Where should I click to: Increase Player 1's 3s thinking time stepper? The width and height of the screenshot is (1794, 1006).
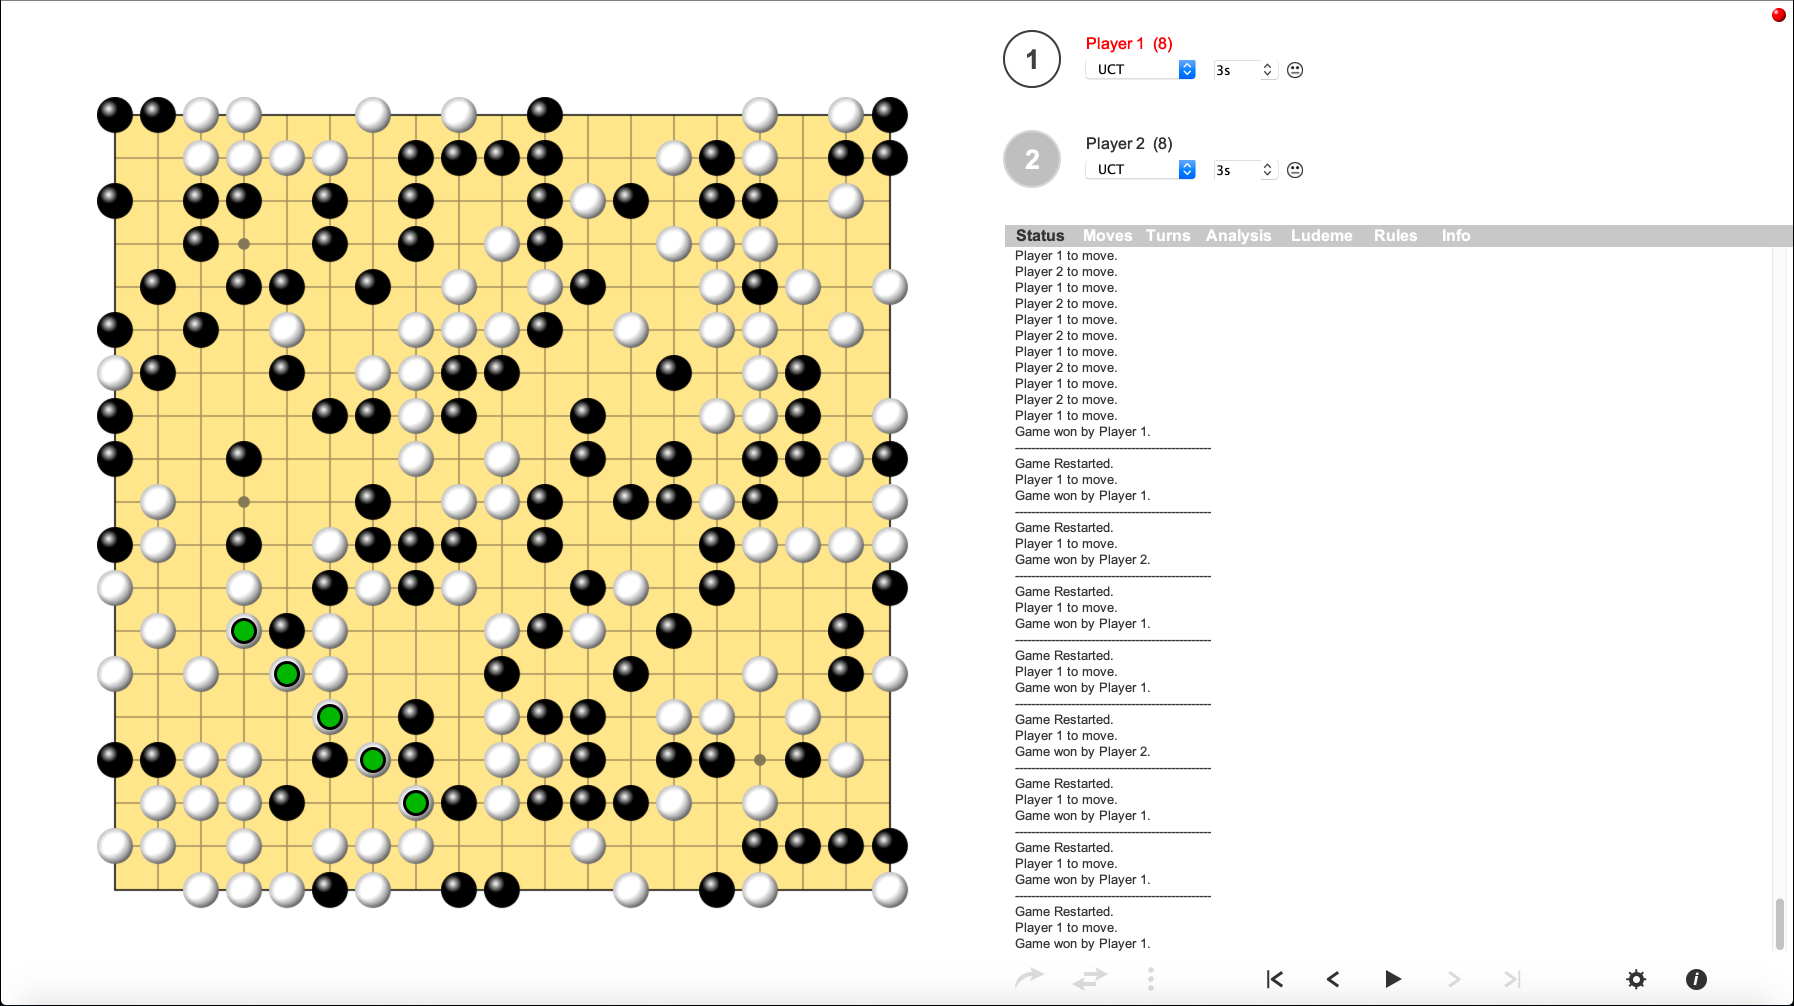tap(1267, 64)
